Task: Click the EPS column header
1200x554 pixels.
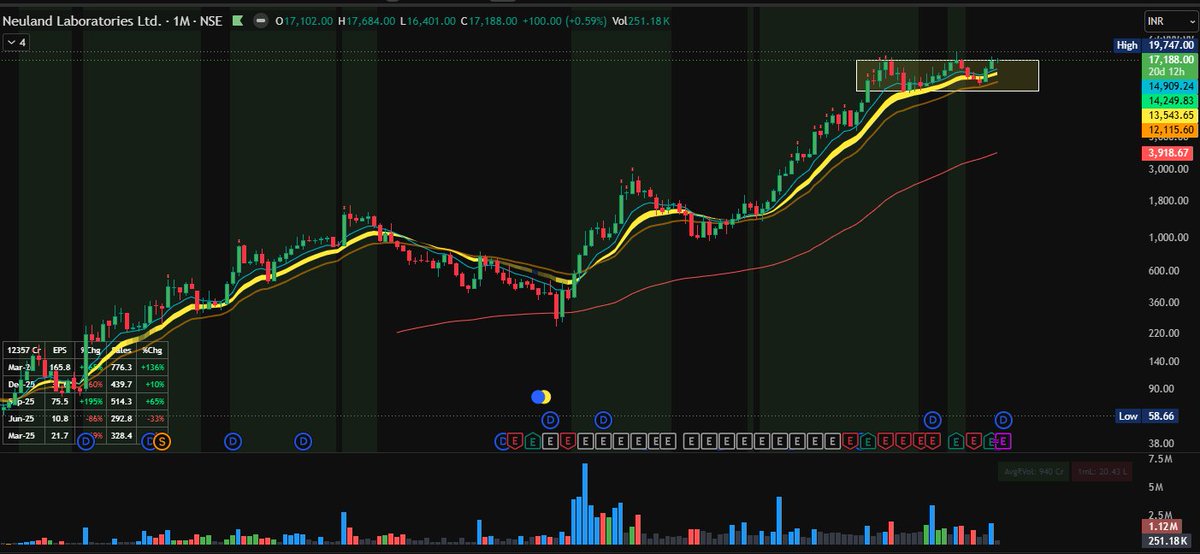Action: pyautogui.click(x=62, y=349)
